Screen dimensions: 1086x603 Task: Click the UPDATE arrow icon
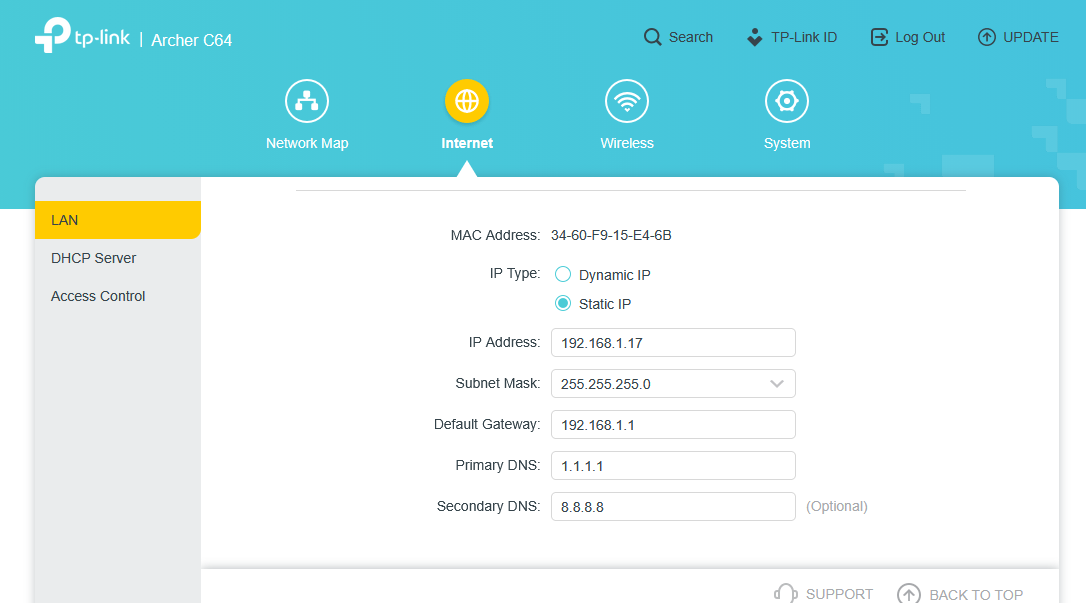pos(986,37)
